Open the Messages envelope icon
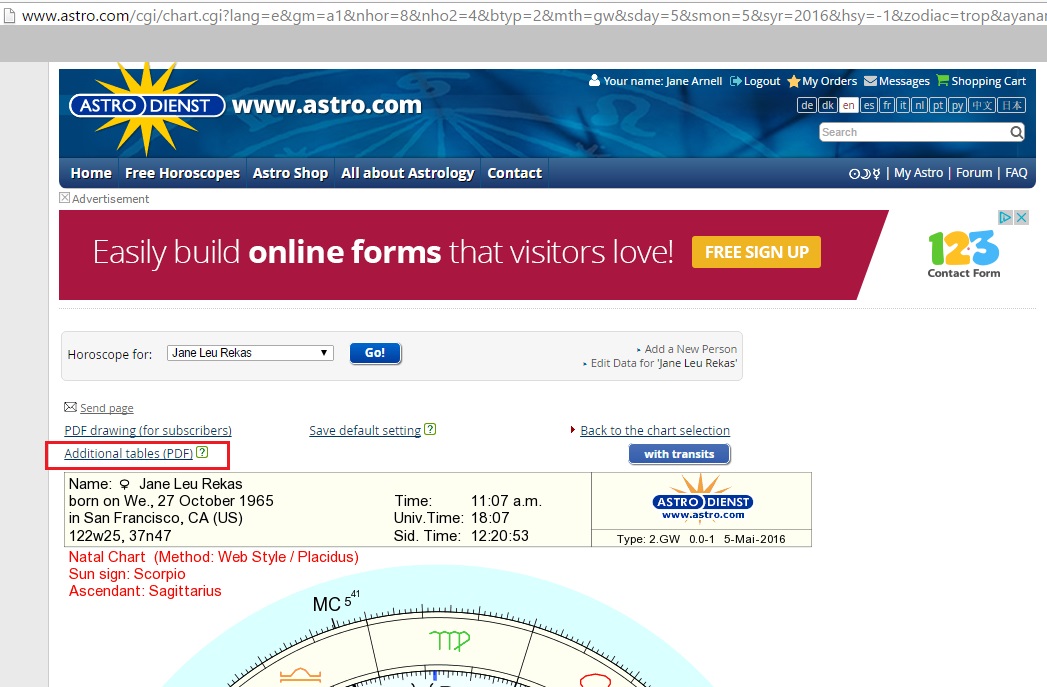1047x687 pixels. pyautogui.click(x=871, y=81)
